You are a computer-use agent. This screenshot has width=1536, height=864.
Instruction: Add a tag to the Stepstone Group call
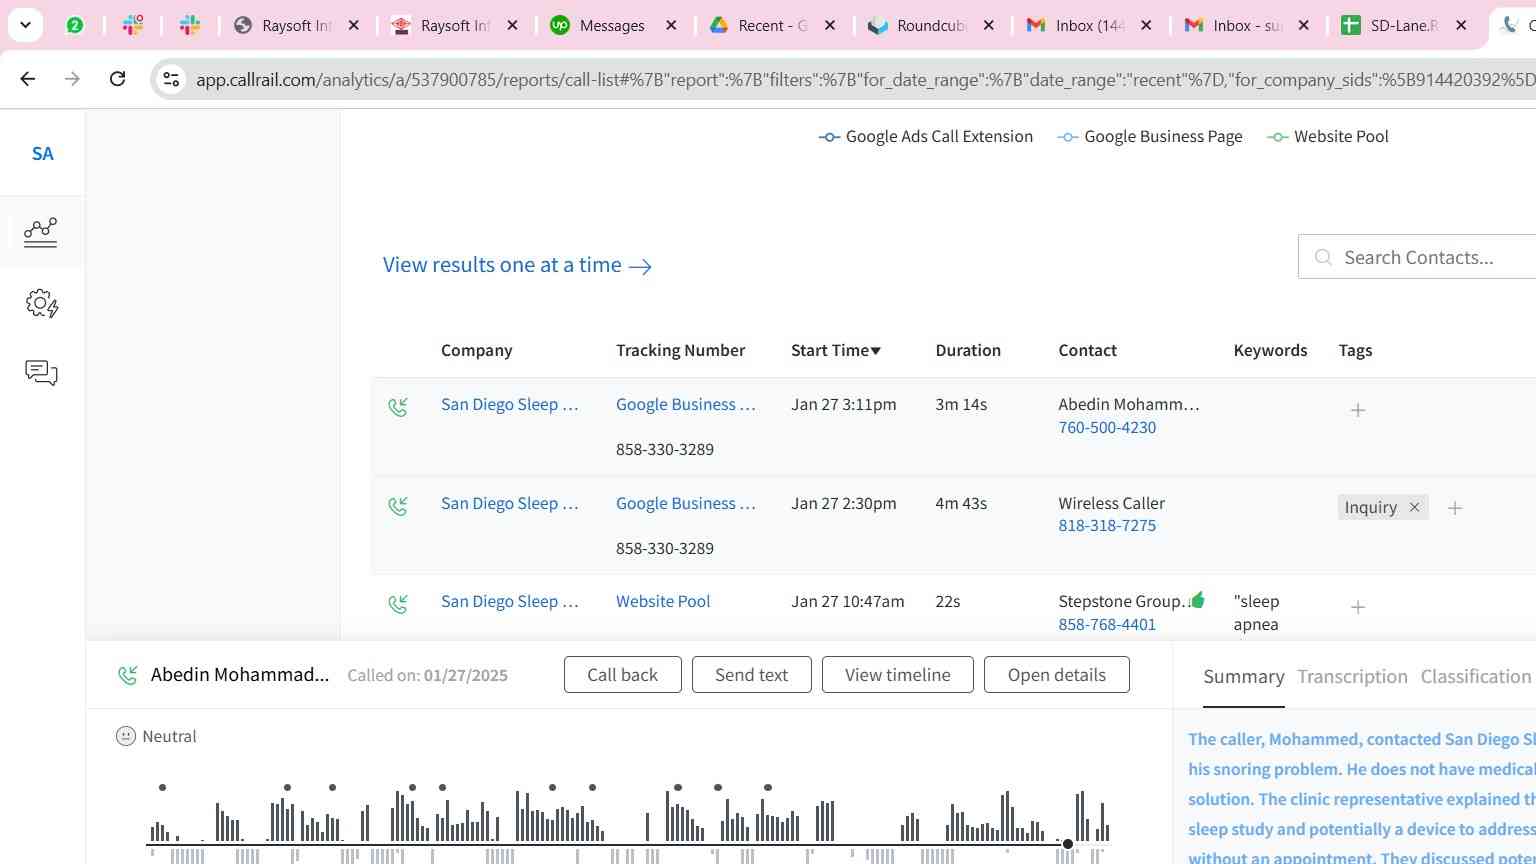1358,607
